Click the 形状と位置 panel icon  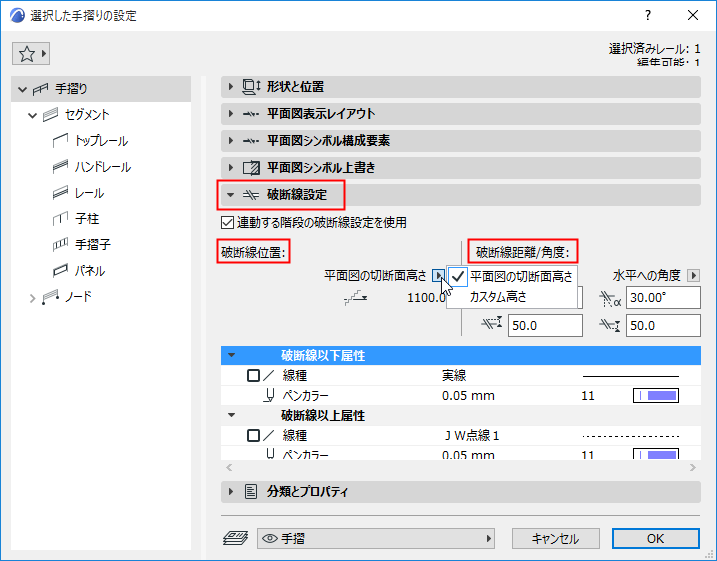point(251,86)
